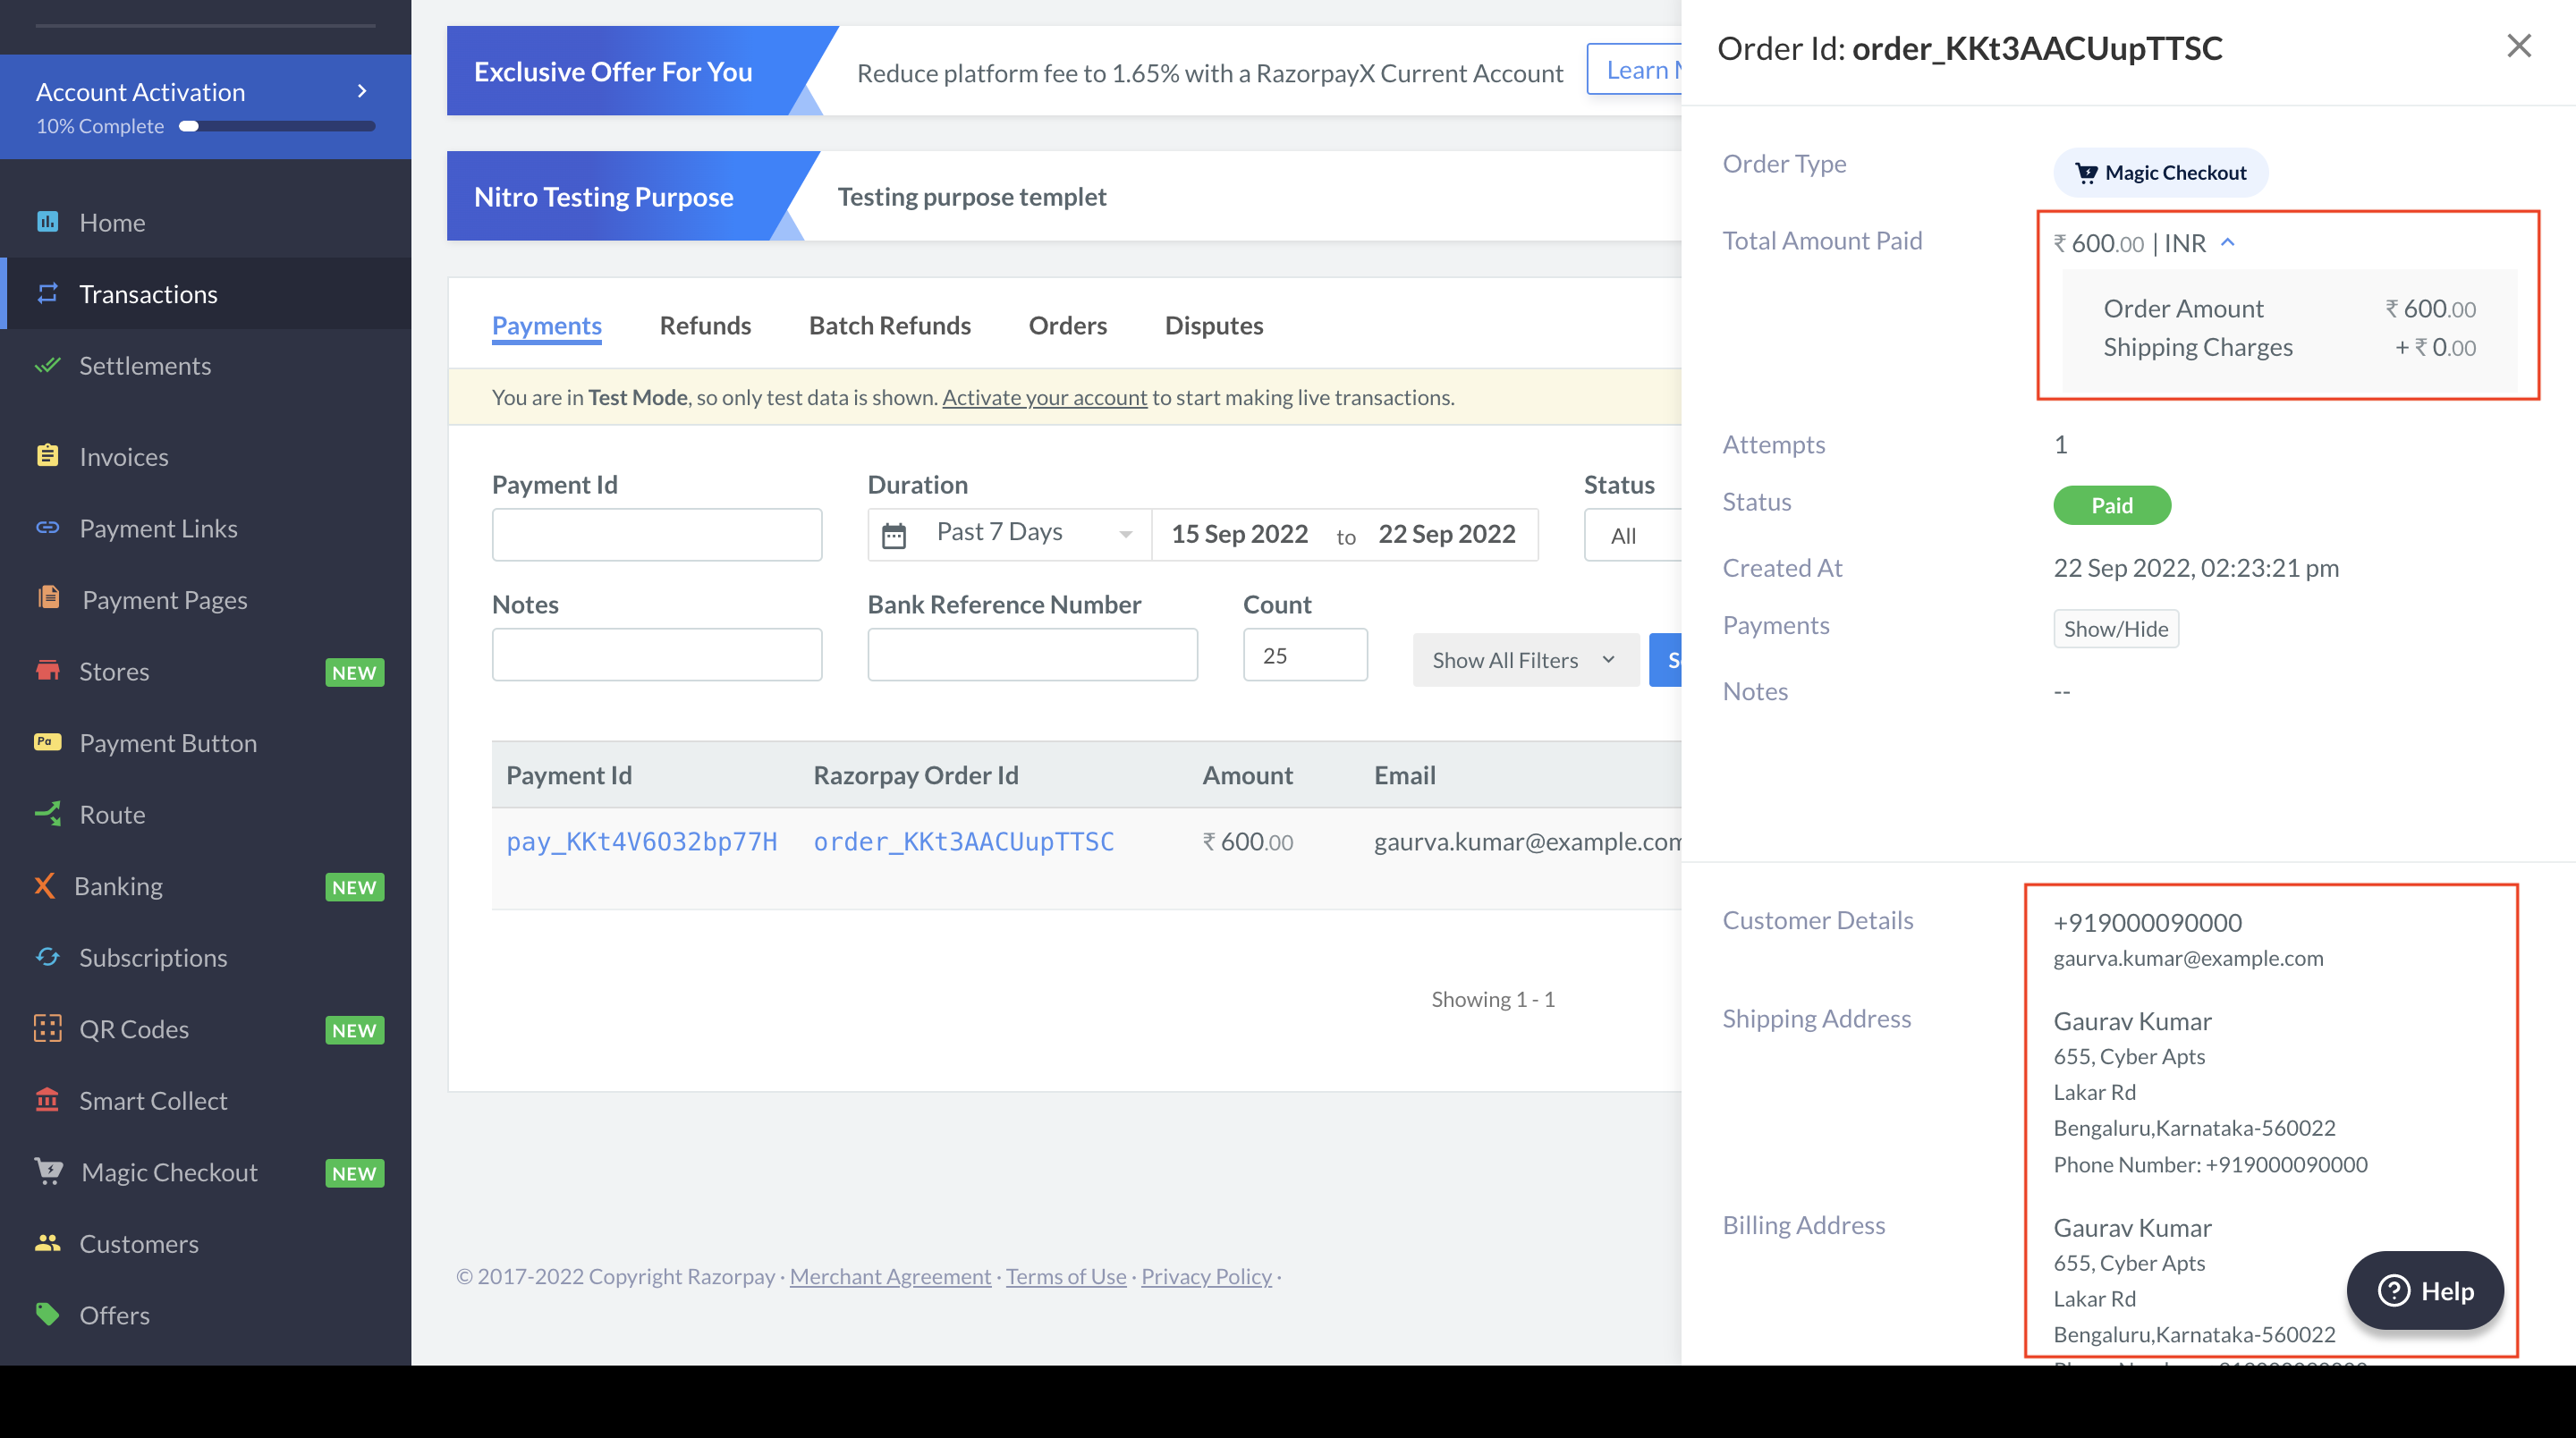Click the Activate your account link
Screen dimensions: 2576x1438
[1045, 397]
